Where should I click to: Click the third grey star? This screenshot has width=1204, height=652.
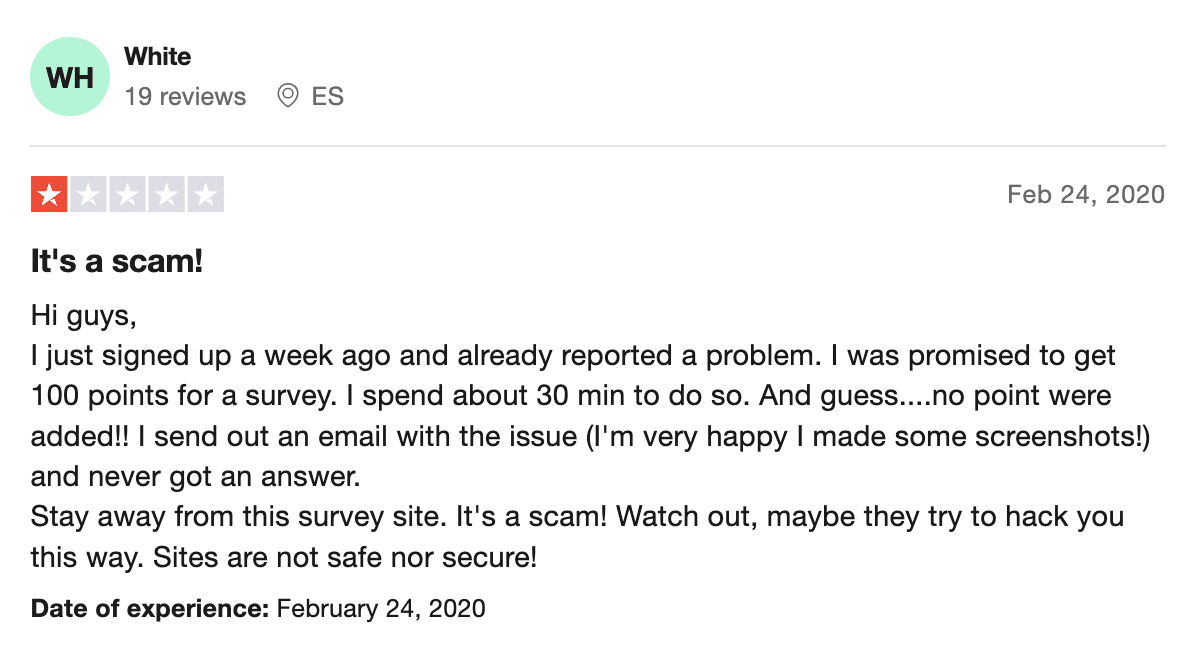pos(127,194)
